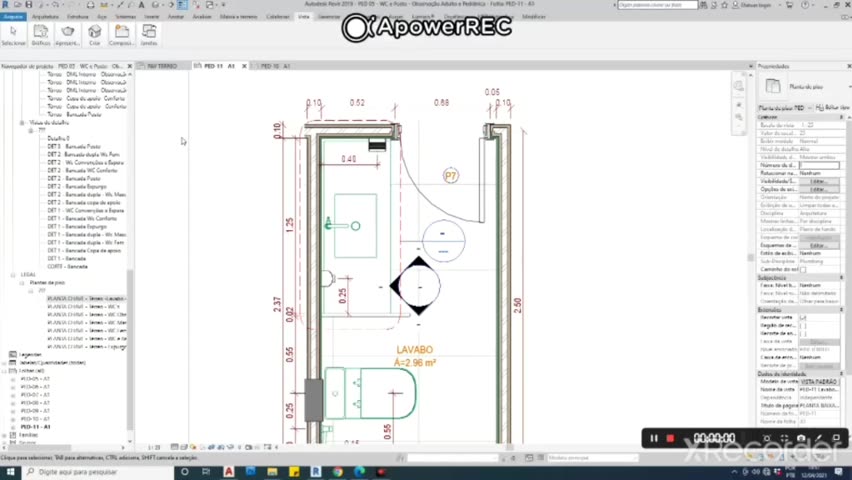Toggle the Região de recorte visível checkbox
This screenshot has width=852, height=480.
pos(803,326)
